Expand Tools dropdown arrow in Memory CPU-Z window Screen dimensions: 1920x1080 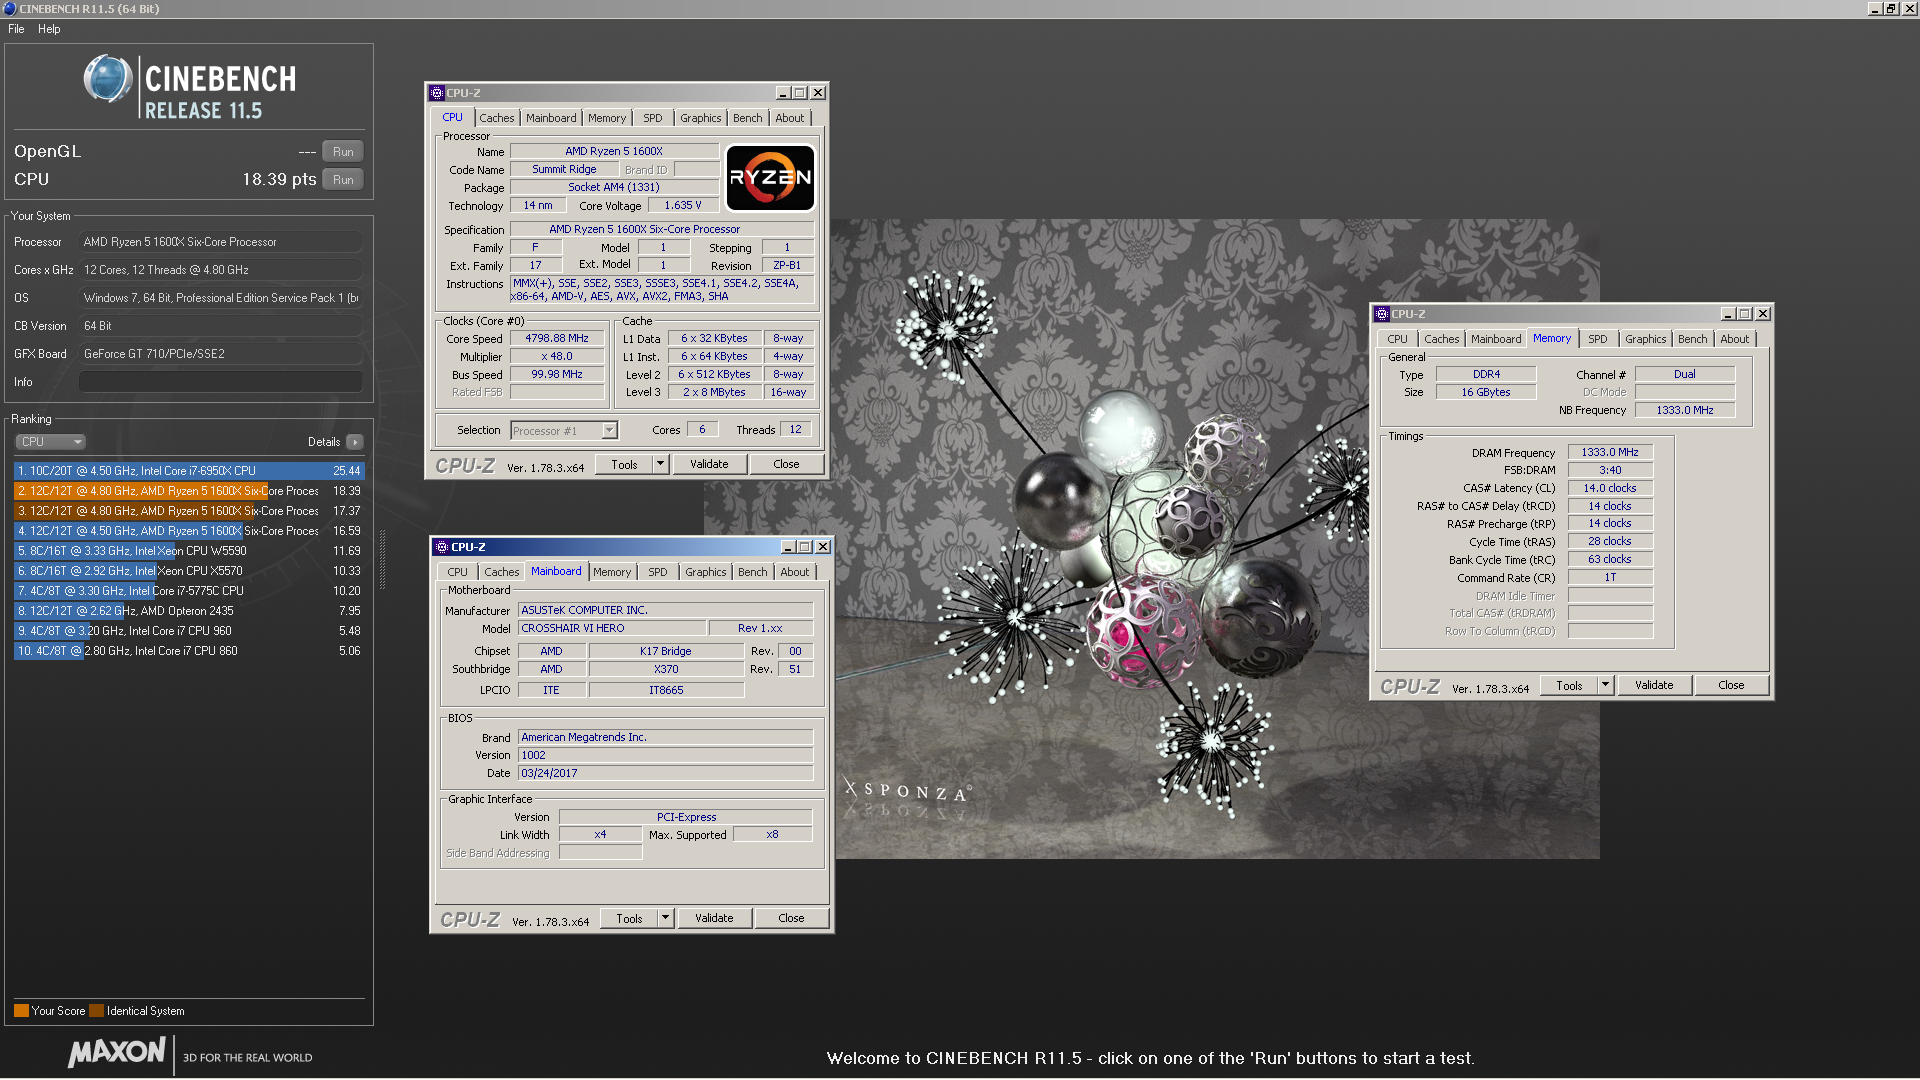tap(1605, 686)
